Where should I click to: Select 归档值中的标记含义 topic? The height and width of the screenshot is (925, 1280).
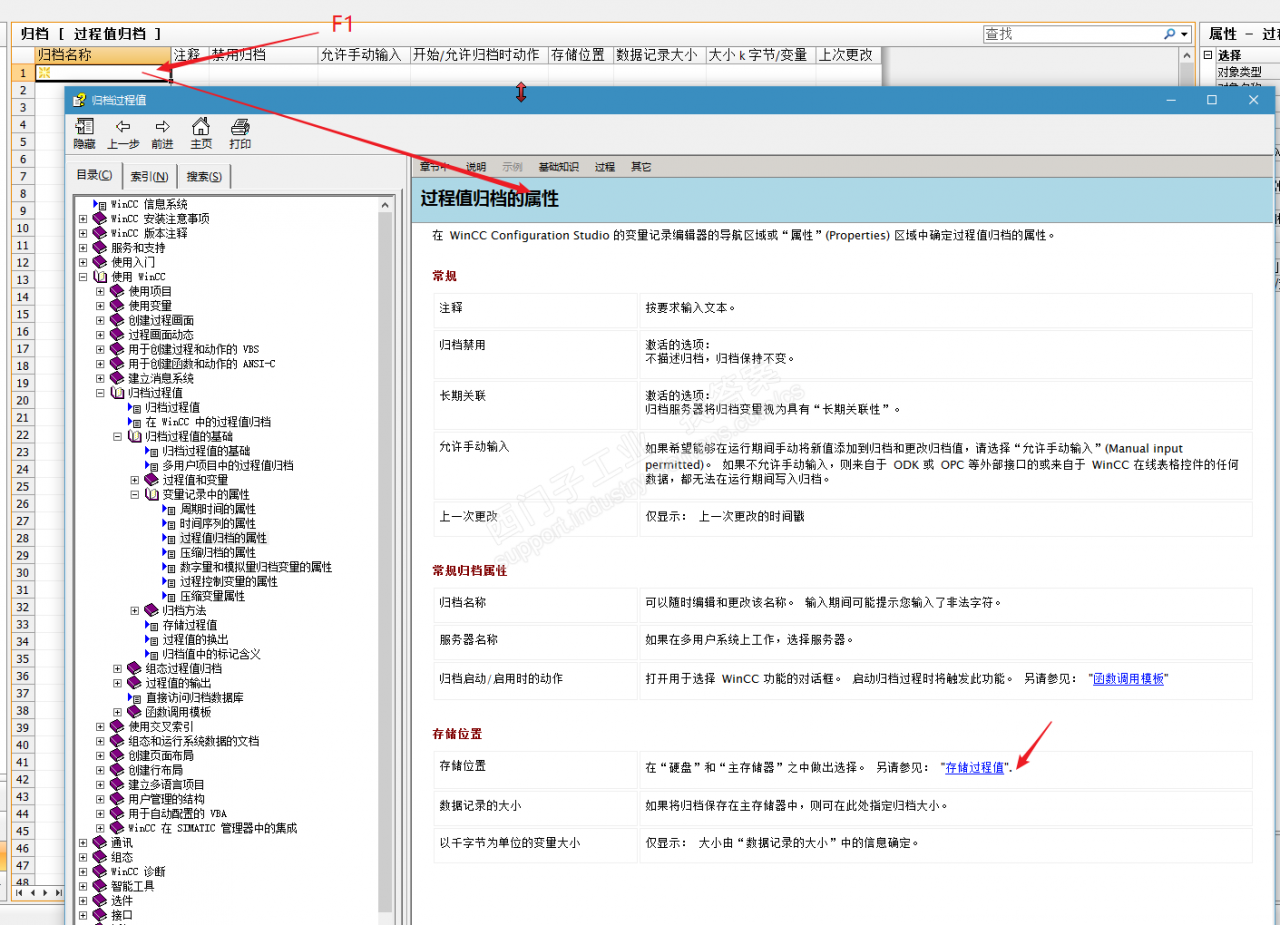212,654
